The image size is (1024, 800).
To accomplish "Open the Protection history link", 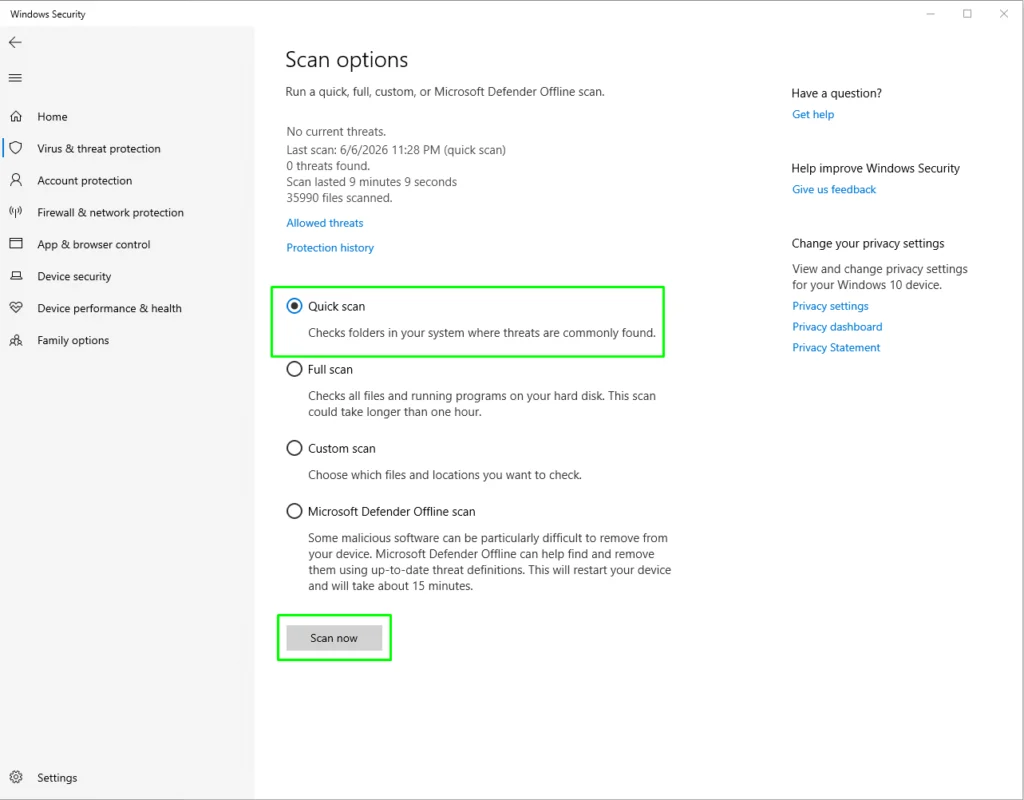I will (x=330, y=248).
